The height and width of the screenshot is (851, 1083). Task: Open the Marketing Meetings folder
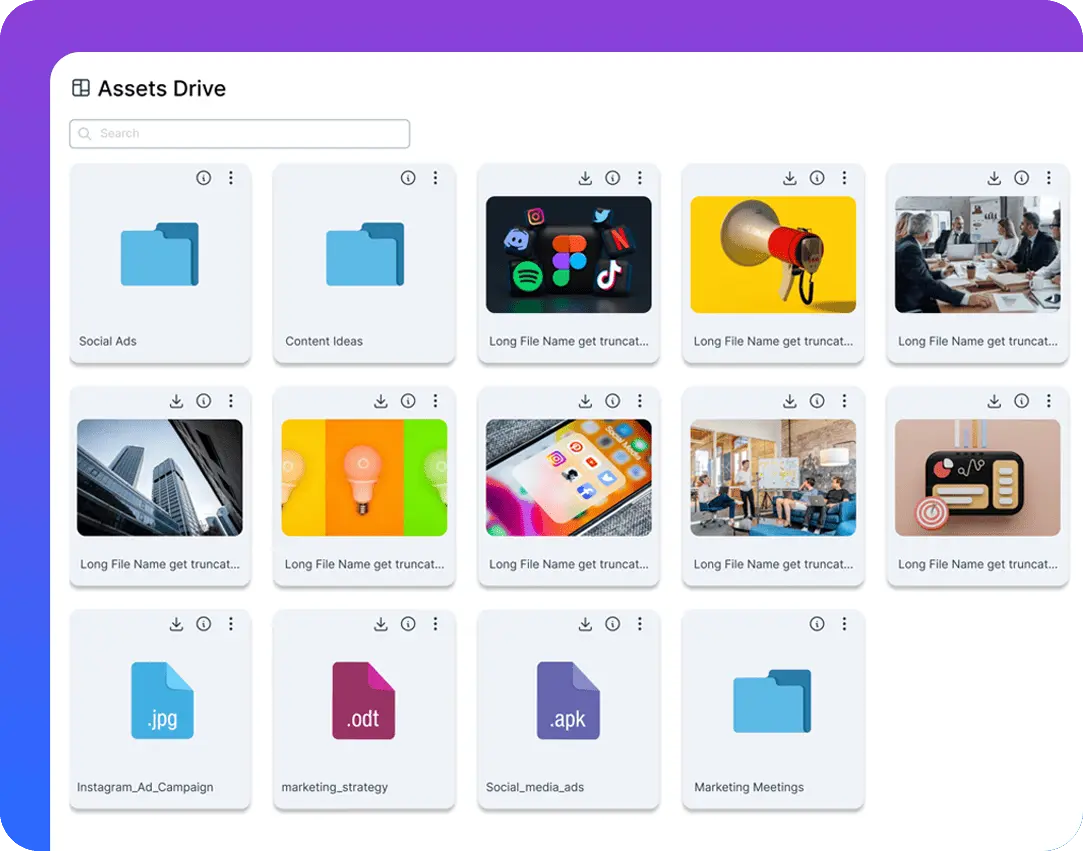click(x=772, y=699)
